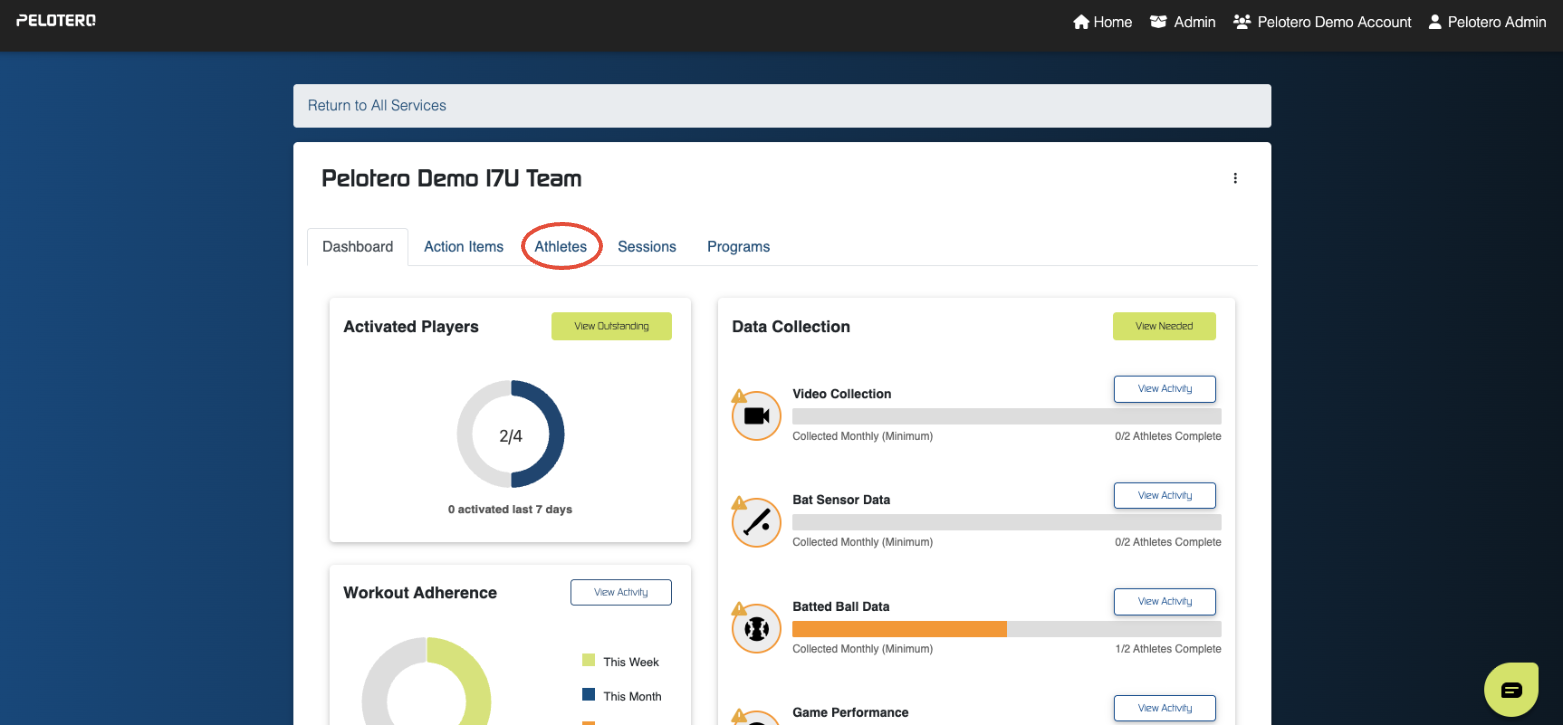Click the Pelotero Demo Account group icon

tap(1242, 22)
